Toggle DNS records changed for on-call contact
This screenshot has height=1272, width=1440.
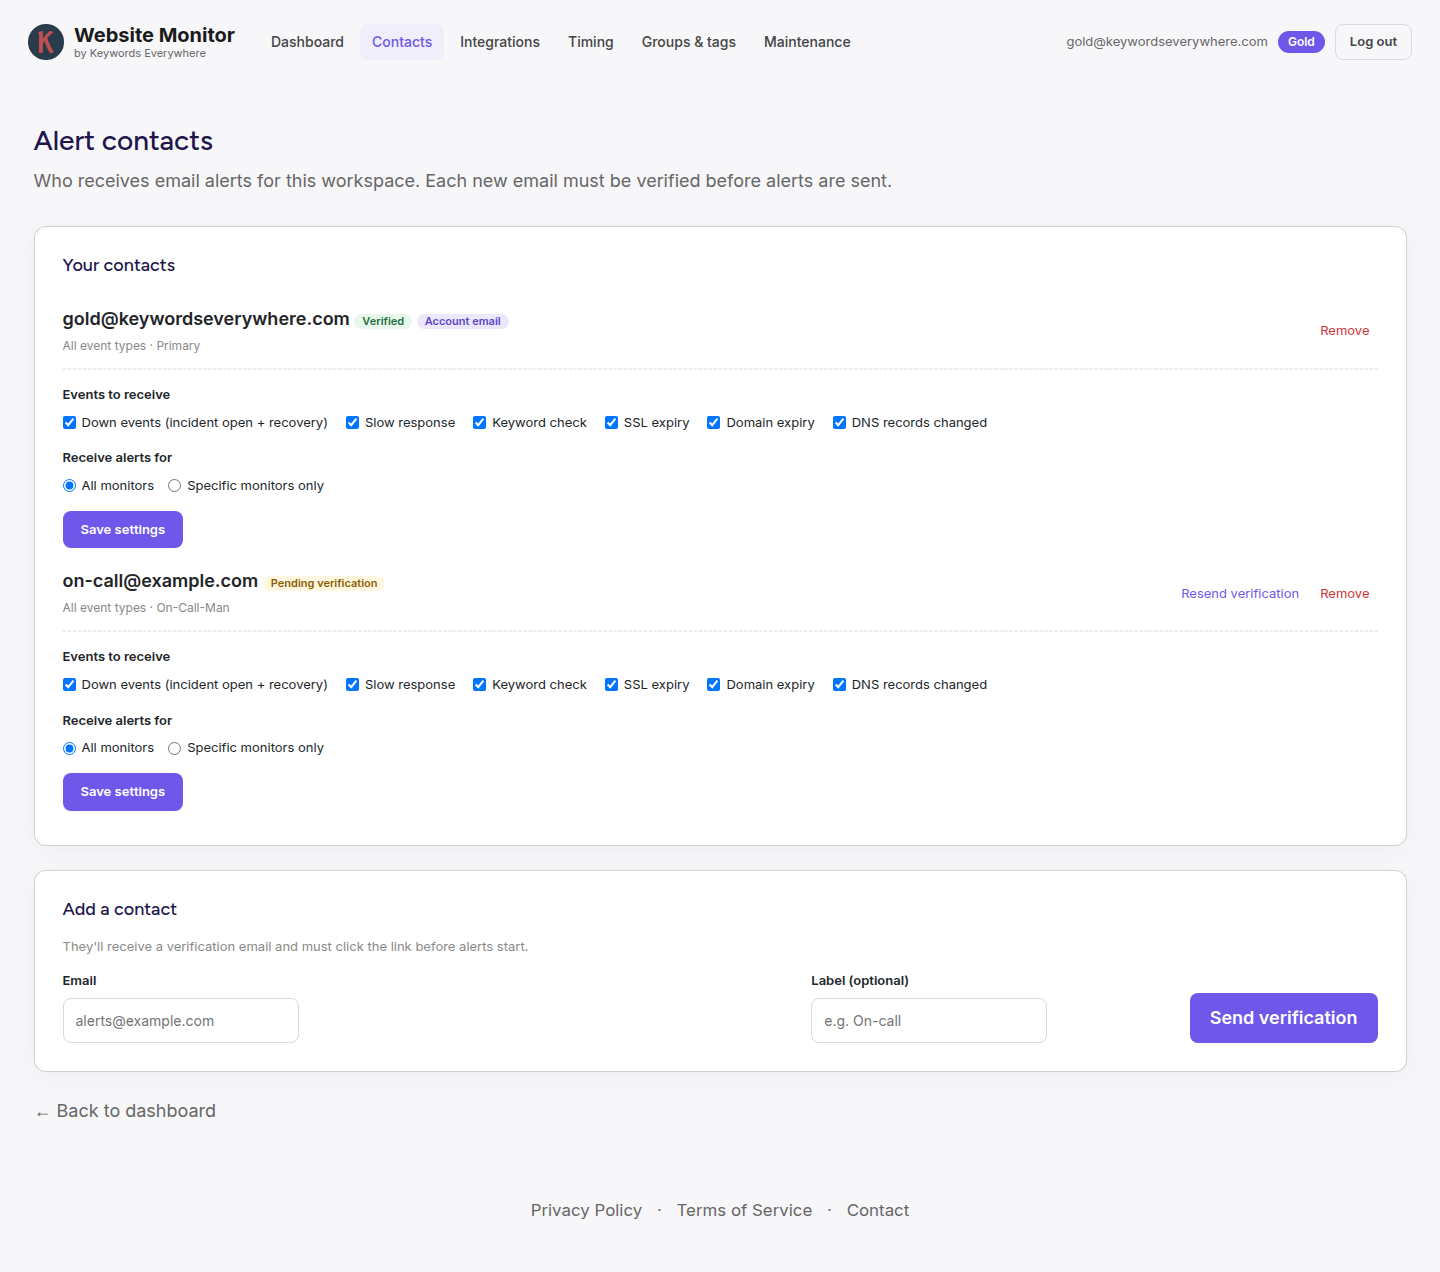click(840, 685)
